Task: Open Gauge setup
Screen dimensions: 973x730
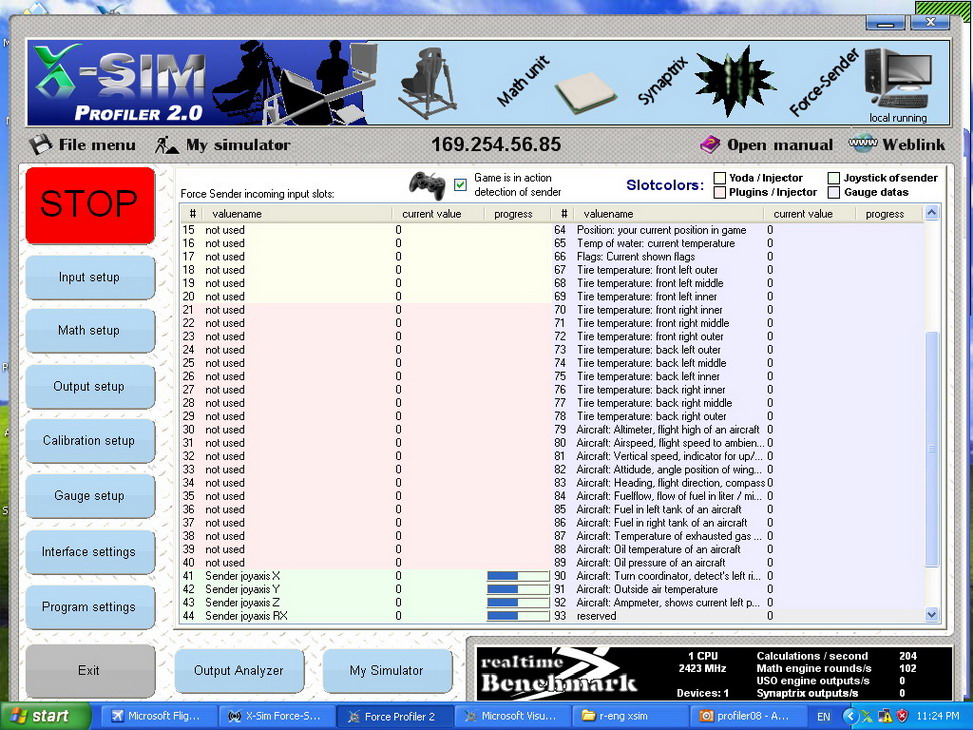Action: point(90,496)
